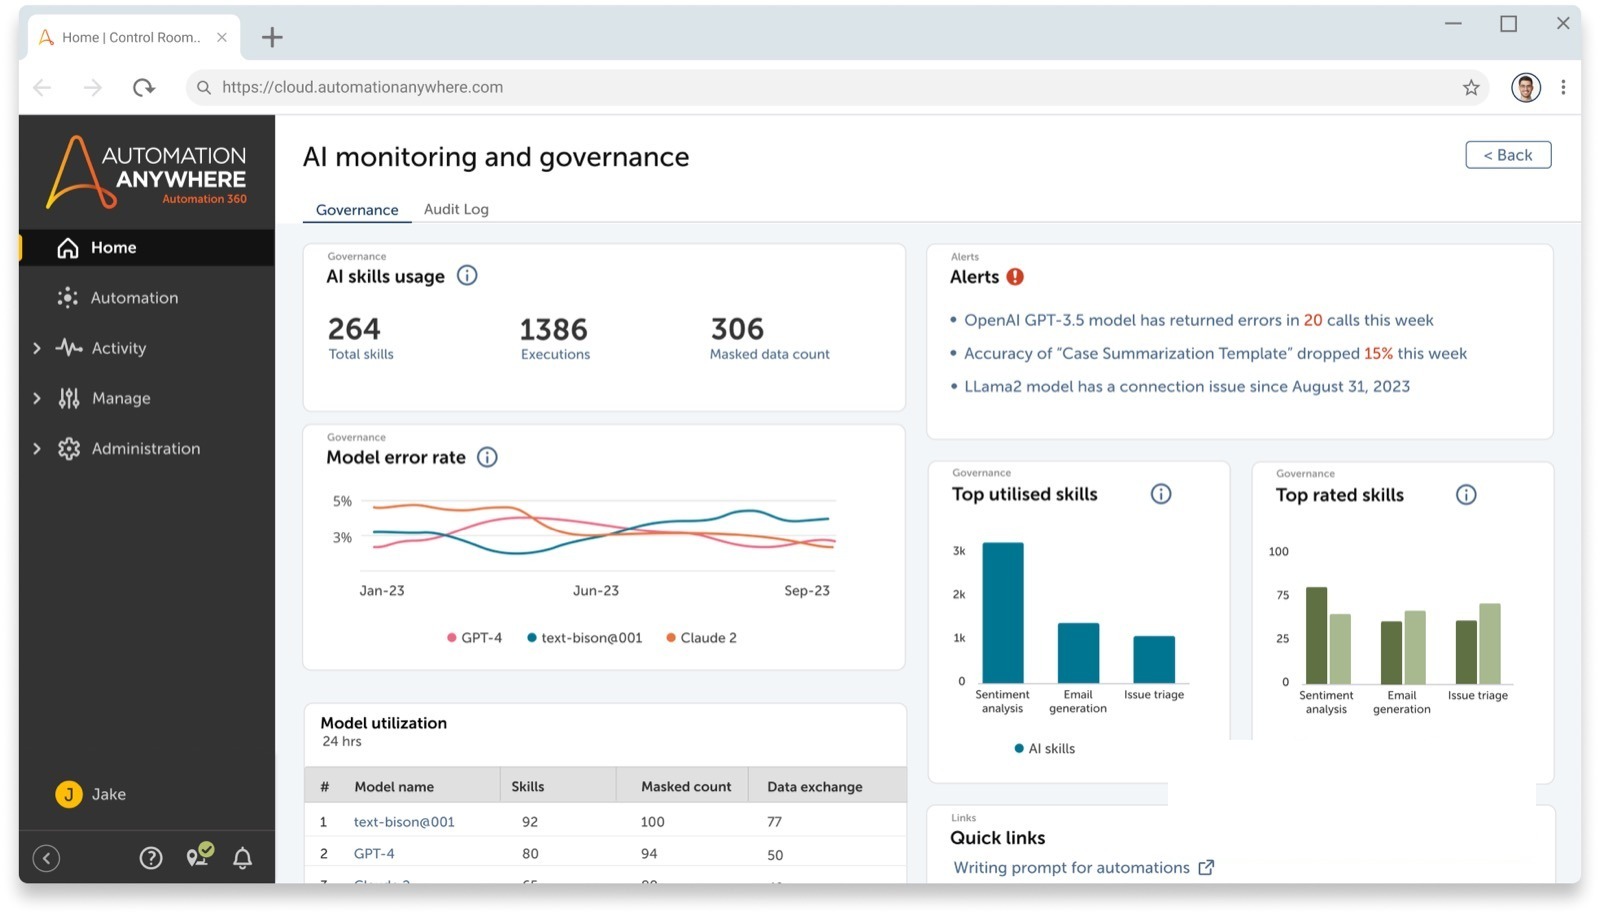Click the text-bison@001 legend teal dot
The height and width of the screenshot is (916, 1600).
tap(532, 638)
